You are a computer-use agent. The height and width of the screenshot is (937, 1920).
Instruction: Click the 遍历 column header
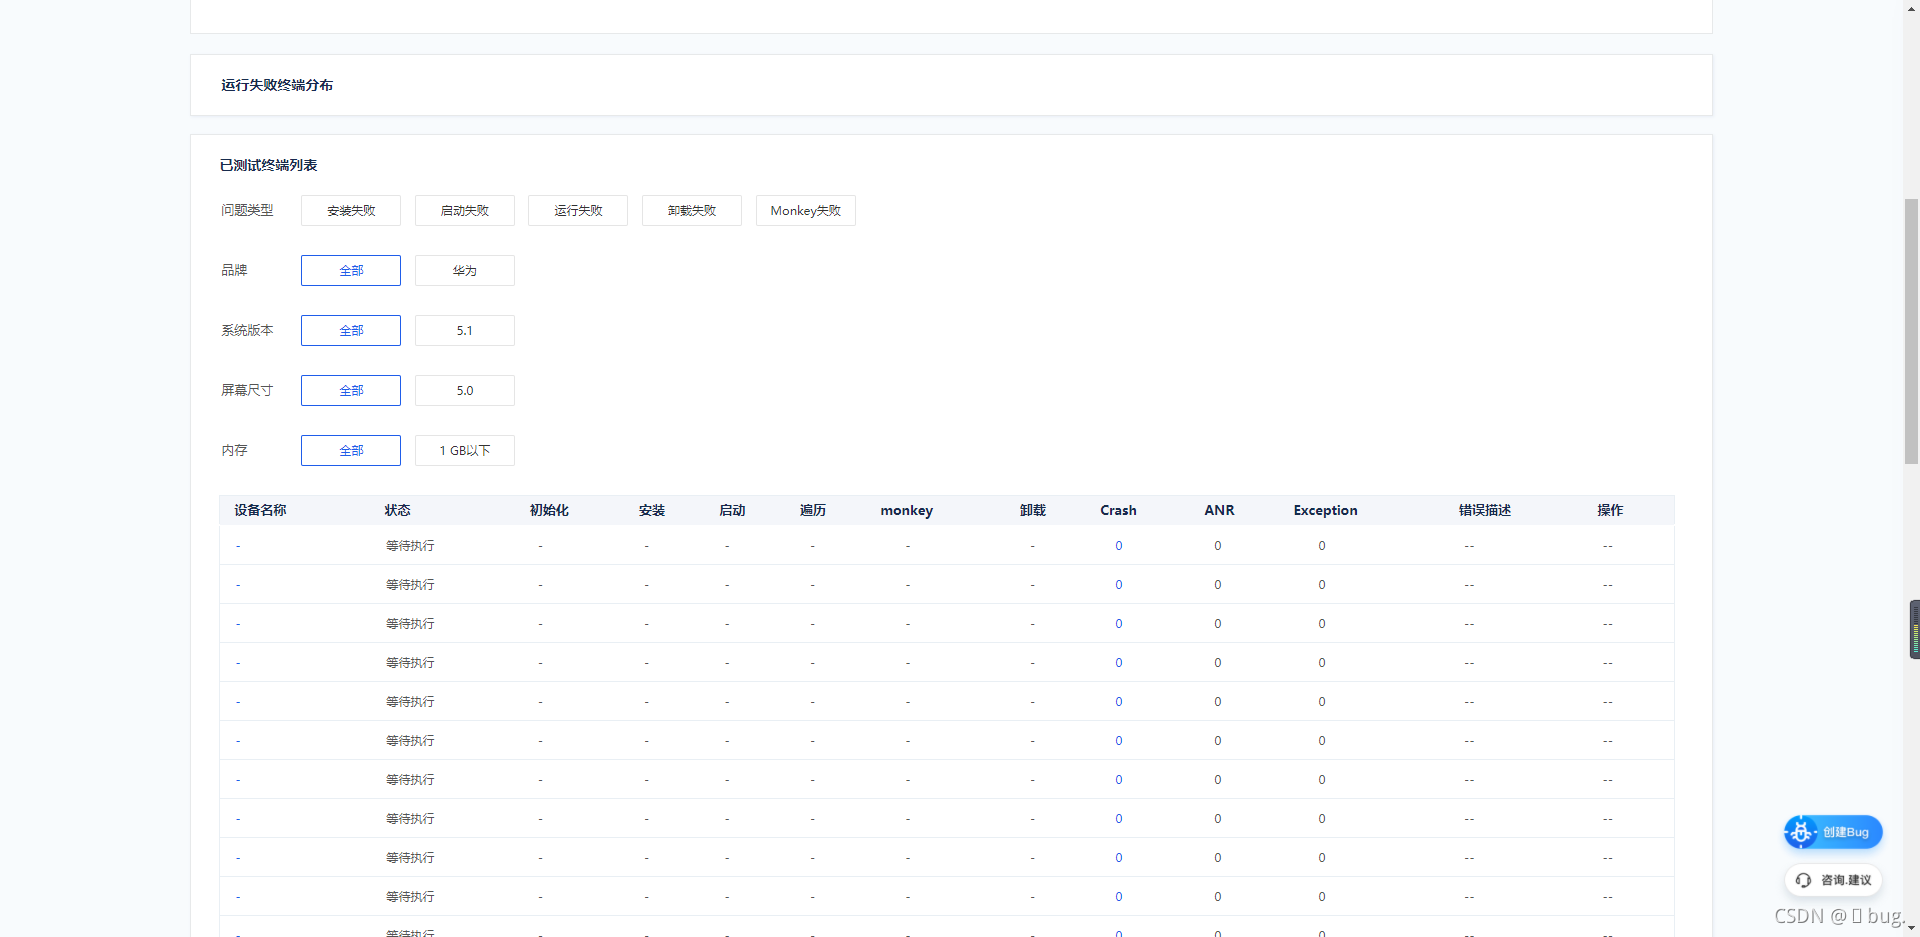click(813, 510)
